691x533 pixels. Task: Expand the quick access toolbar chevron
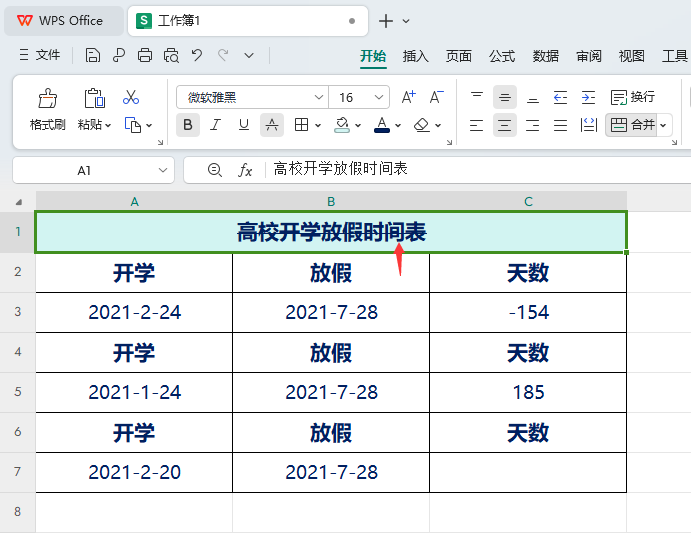tap(249, 56)
